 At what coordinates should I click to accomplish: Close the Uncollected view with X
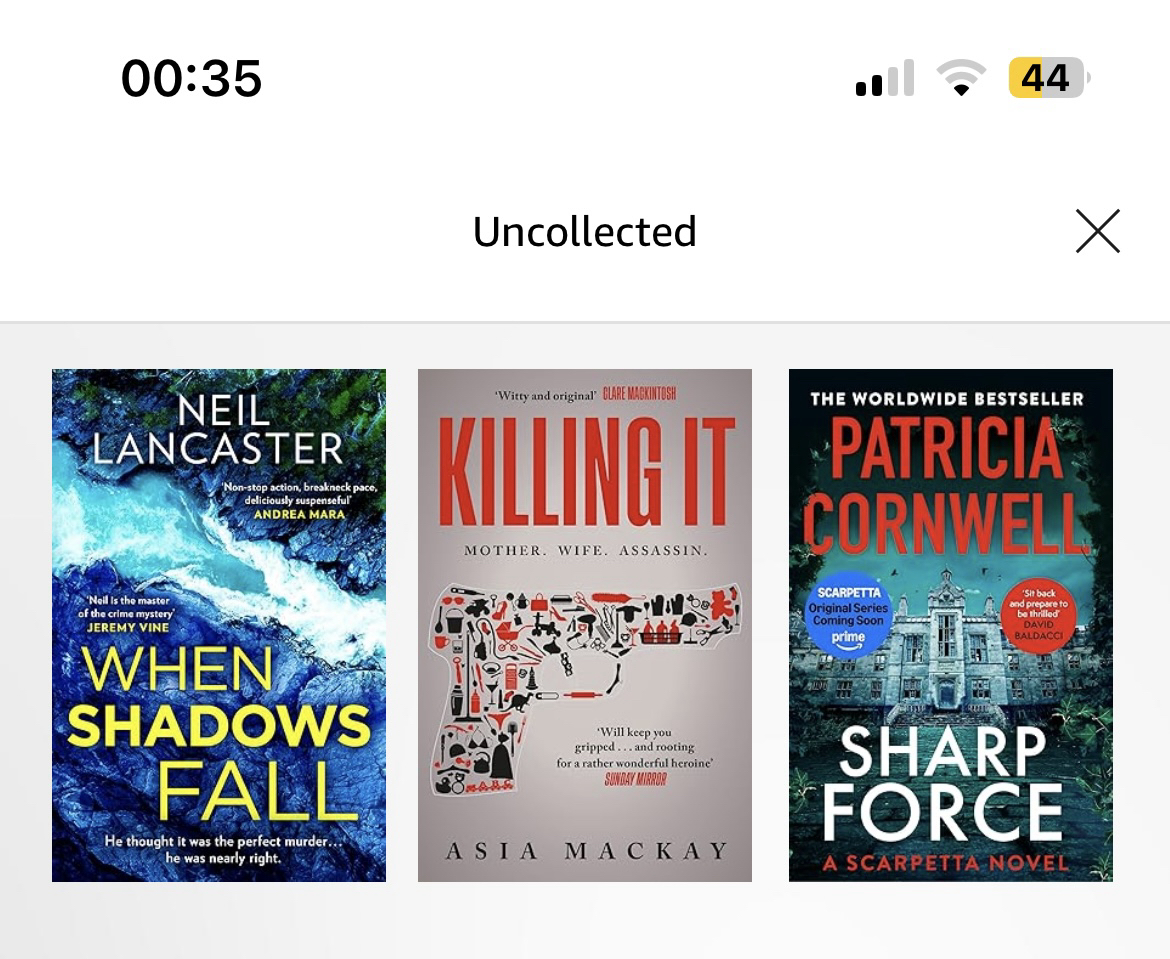[1098, 231]
